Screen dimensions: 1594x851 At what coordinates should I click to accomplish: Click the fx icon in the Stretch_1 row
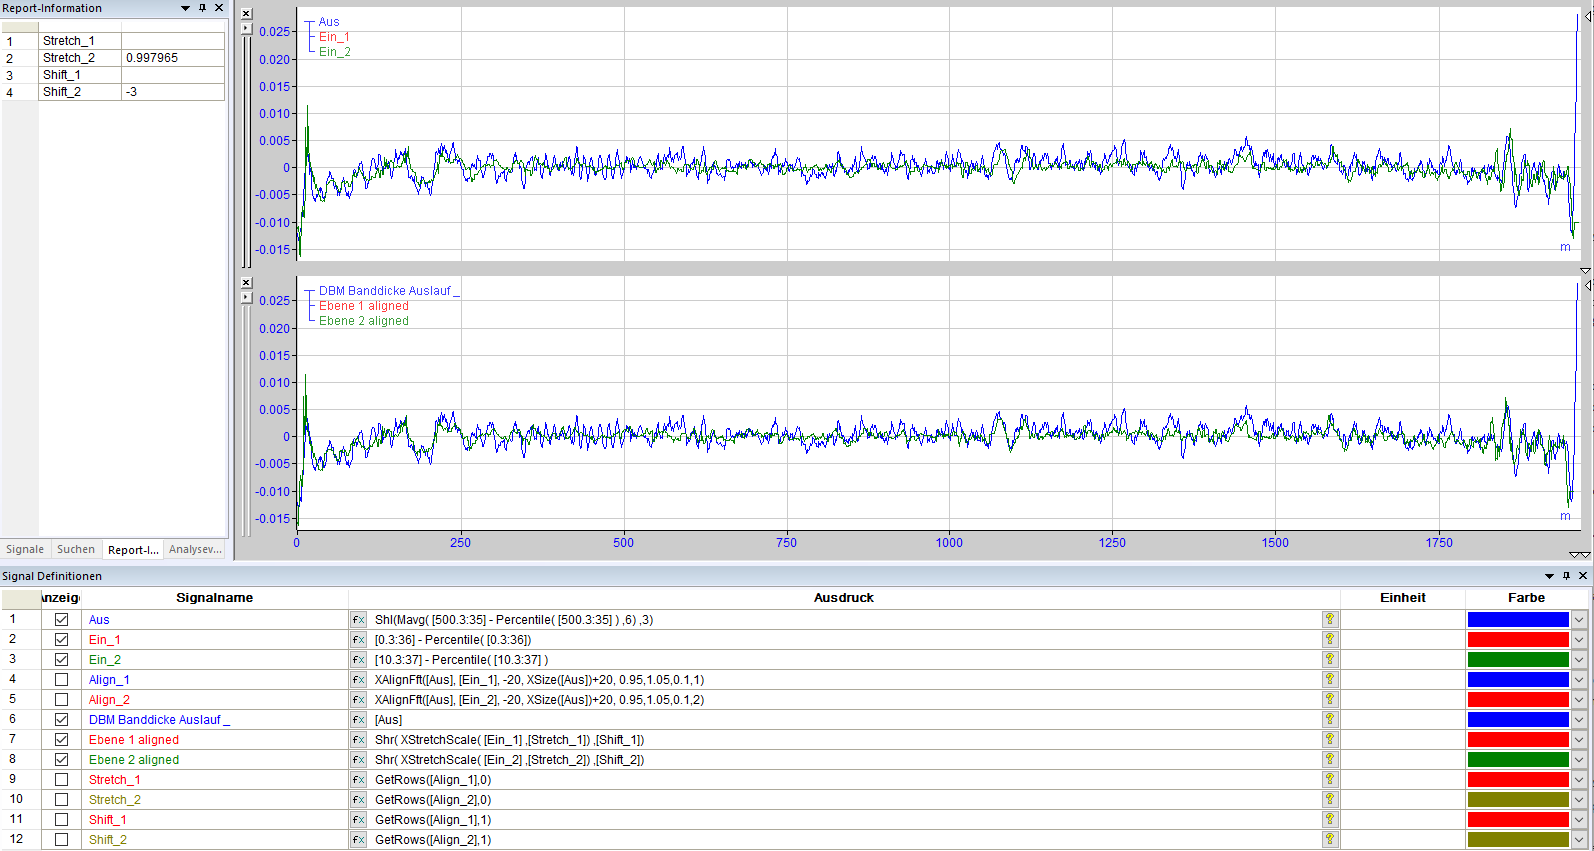358,780
